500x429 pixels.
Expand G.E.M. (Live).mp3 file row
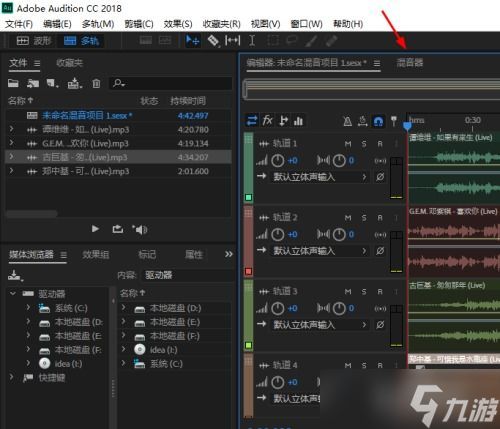click(x=11, y=143)
